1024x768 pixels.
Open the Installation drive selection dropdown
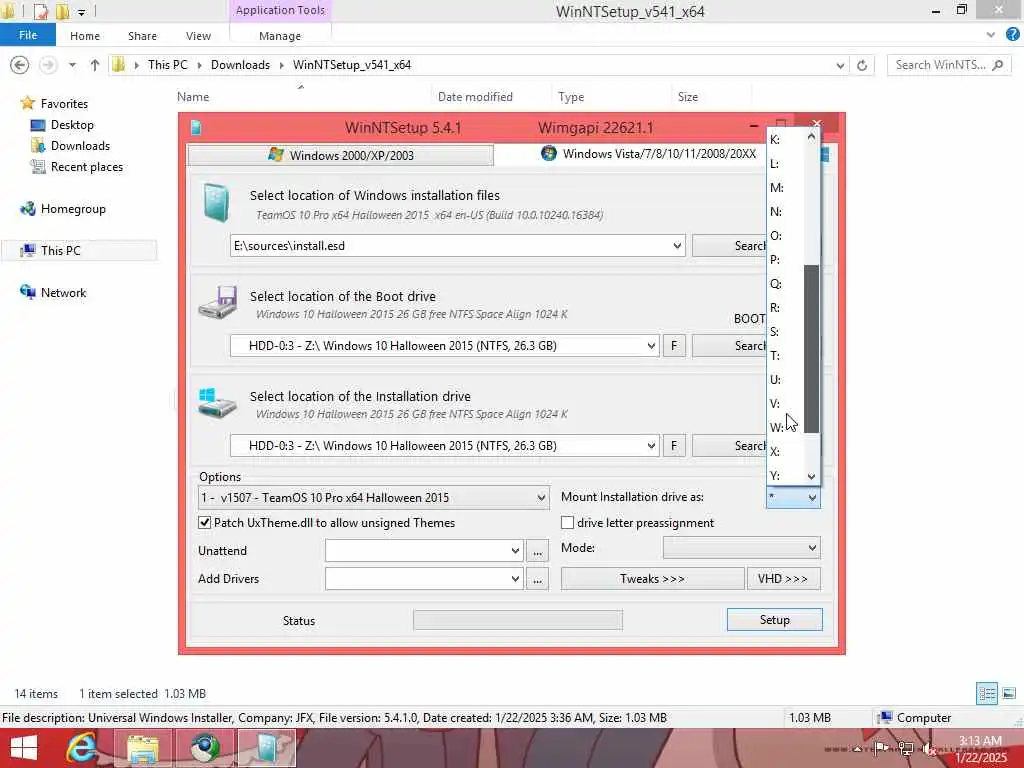650,446
